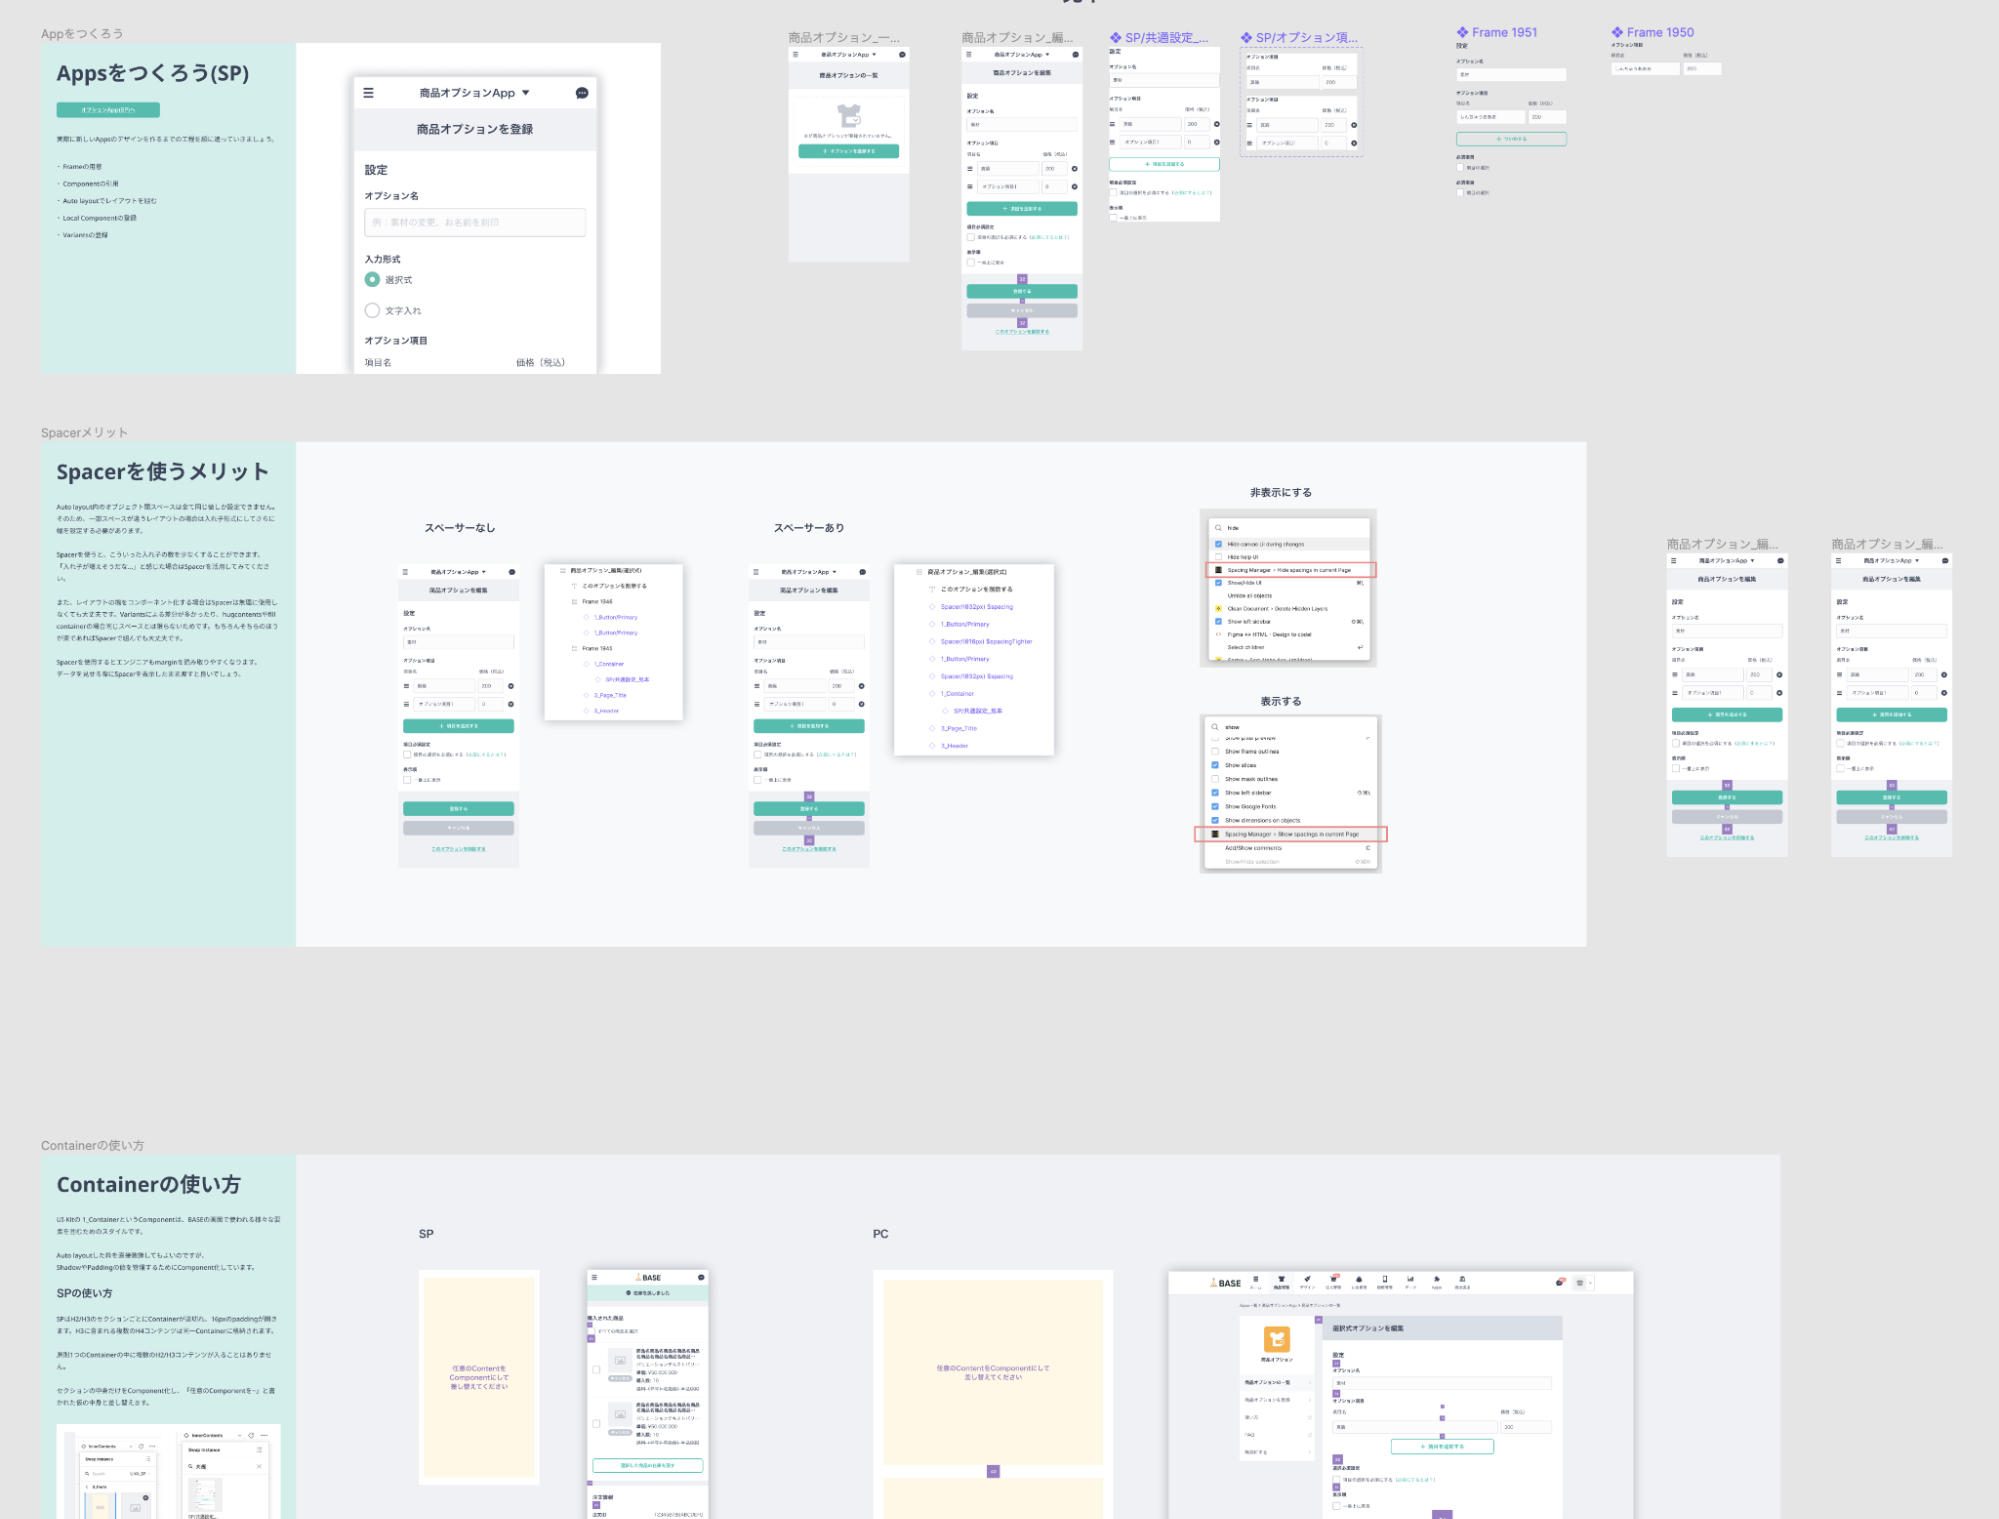
Task: Open 商品オプションApp dropdown in 商品オプションの一覧 frame
Action: point(848,55)
